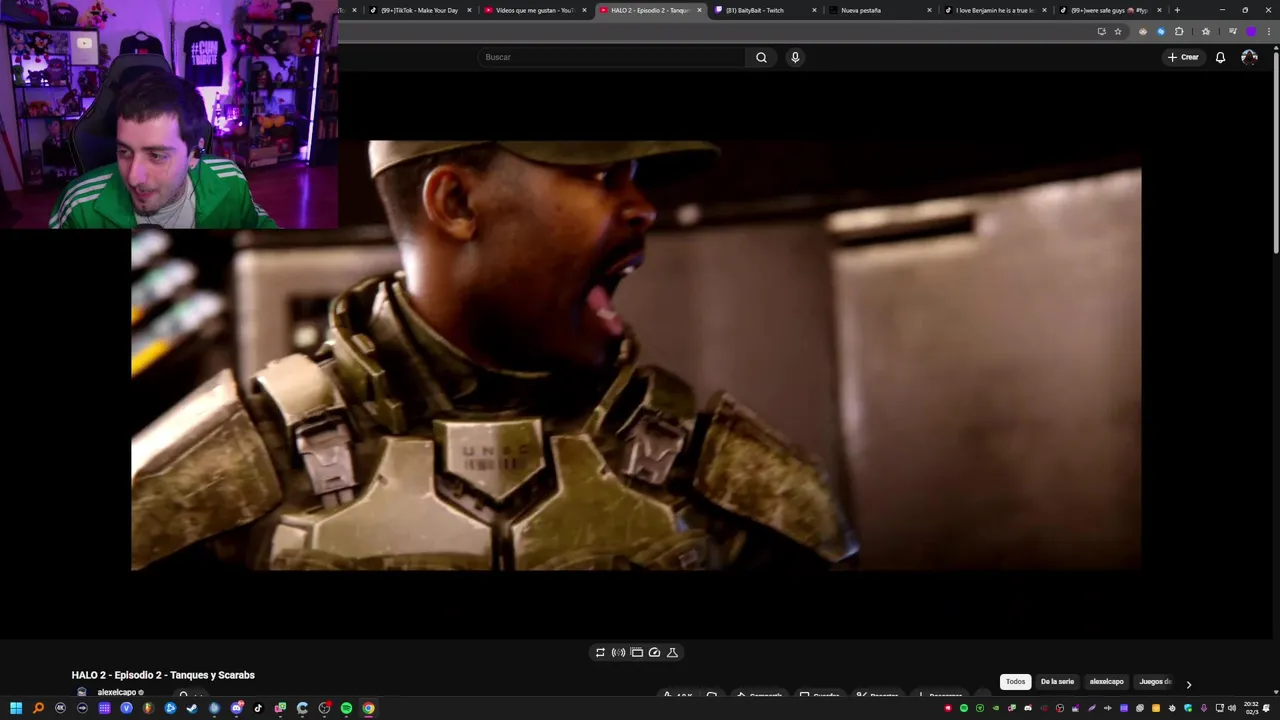Switch to Videos que me gustan tab
The height and width of the screenshot is (720, 1280).
coord(535,10)
